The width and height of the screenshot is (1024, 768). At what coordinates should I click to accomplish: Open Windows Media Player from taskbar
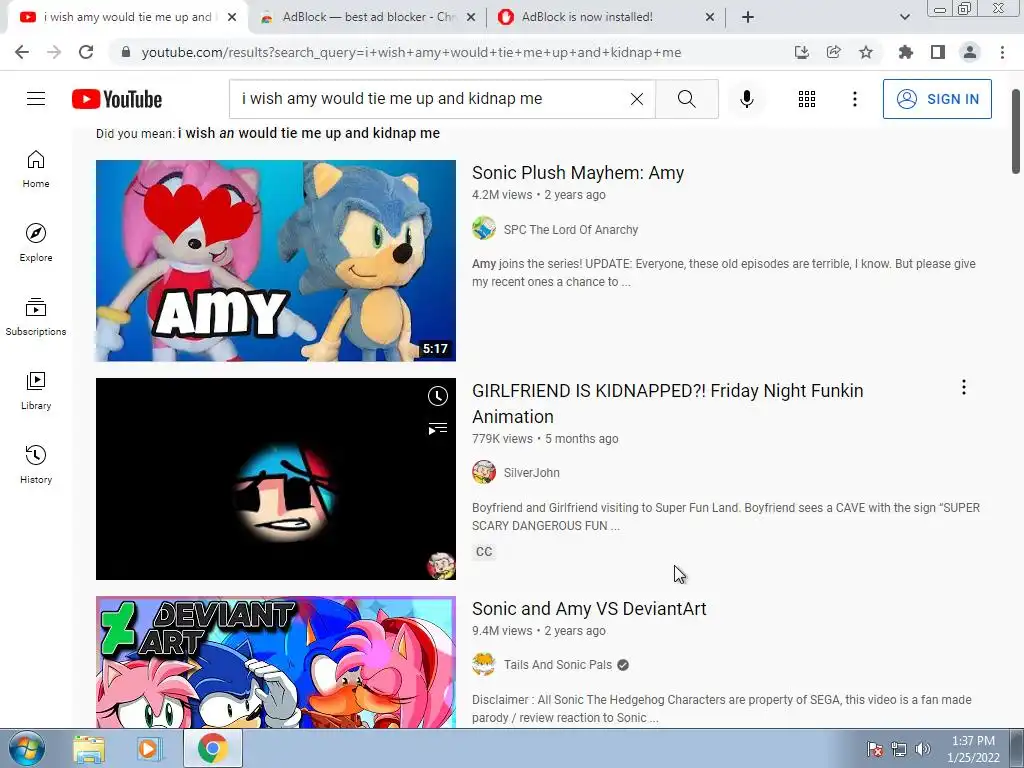point(149,749)
